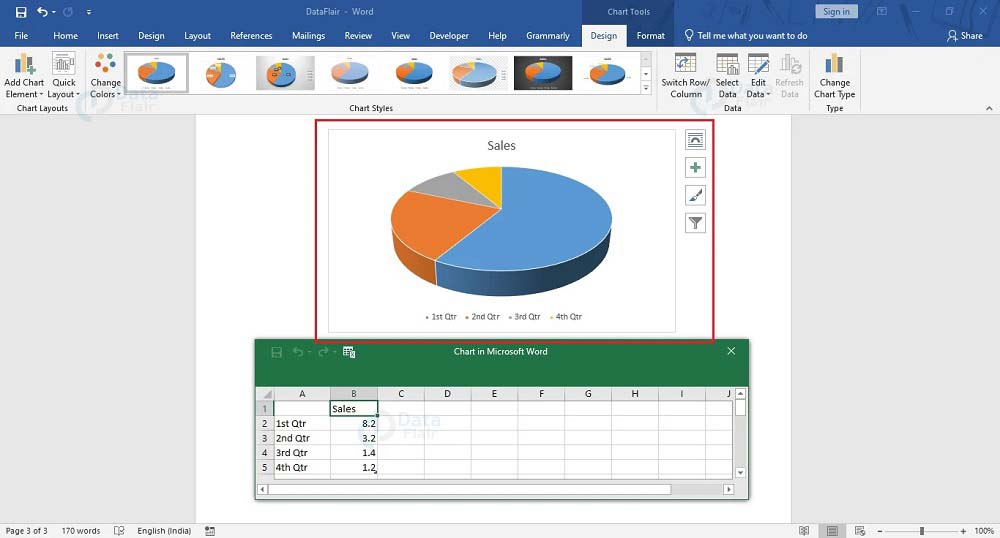Click the zoom out minus button
Viewport: 1000px width, 538px height.
coord(880,531)
